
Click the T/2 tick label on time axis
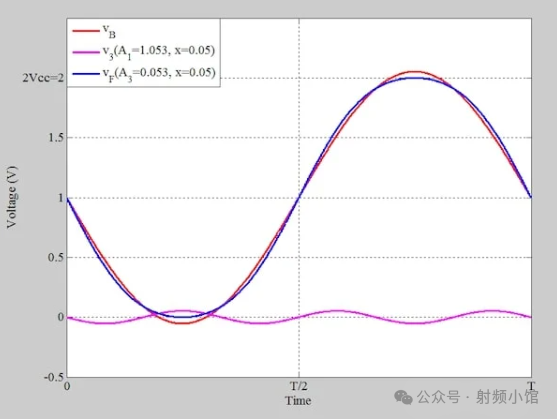pyautogui.click(x=298, y=386)
